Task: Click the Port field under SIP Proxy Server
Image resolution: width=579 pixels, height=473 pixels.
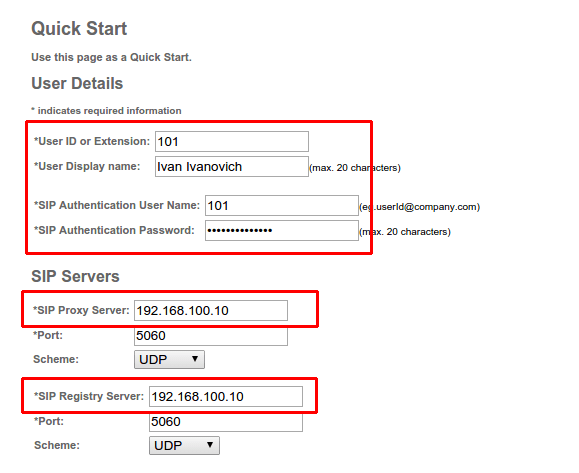Action: click(211, 336)
